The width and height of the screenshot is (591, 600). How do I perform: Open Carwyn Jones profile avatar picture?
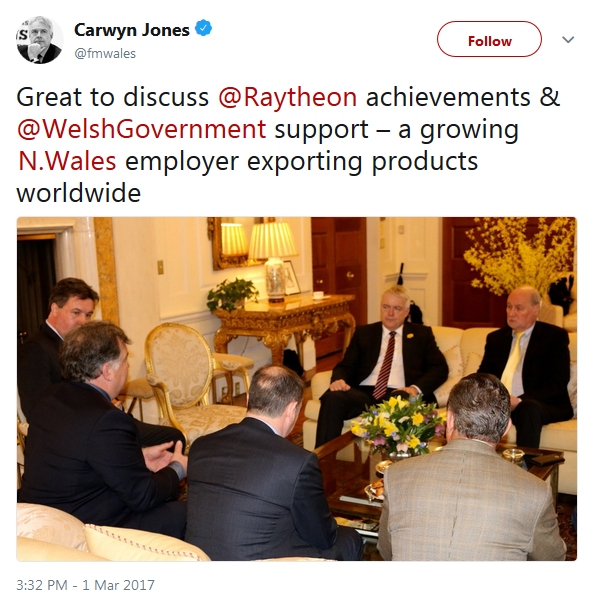pyautogui.click(x=39, y=40)
